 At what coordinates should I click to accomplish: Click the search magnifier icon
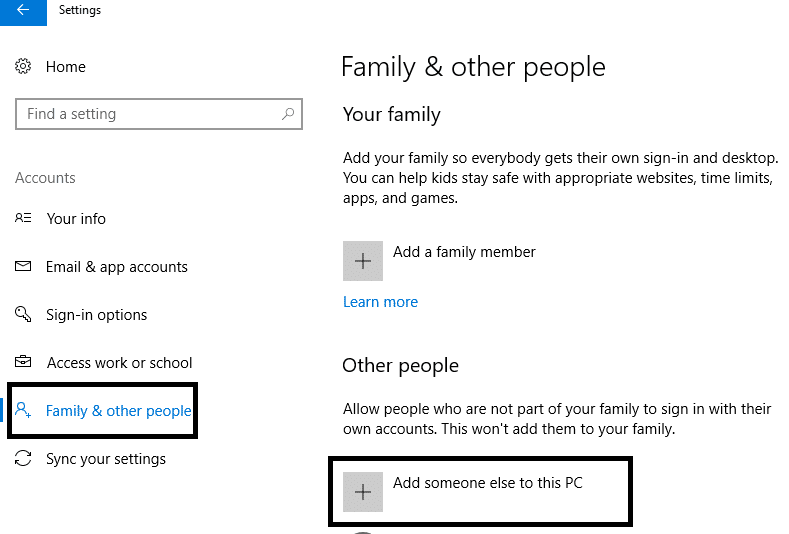click(x=288, y=114)
